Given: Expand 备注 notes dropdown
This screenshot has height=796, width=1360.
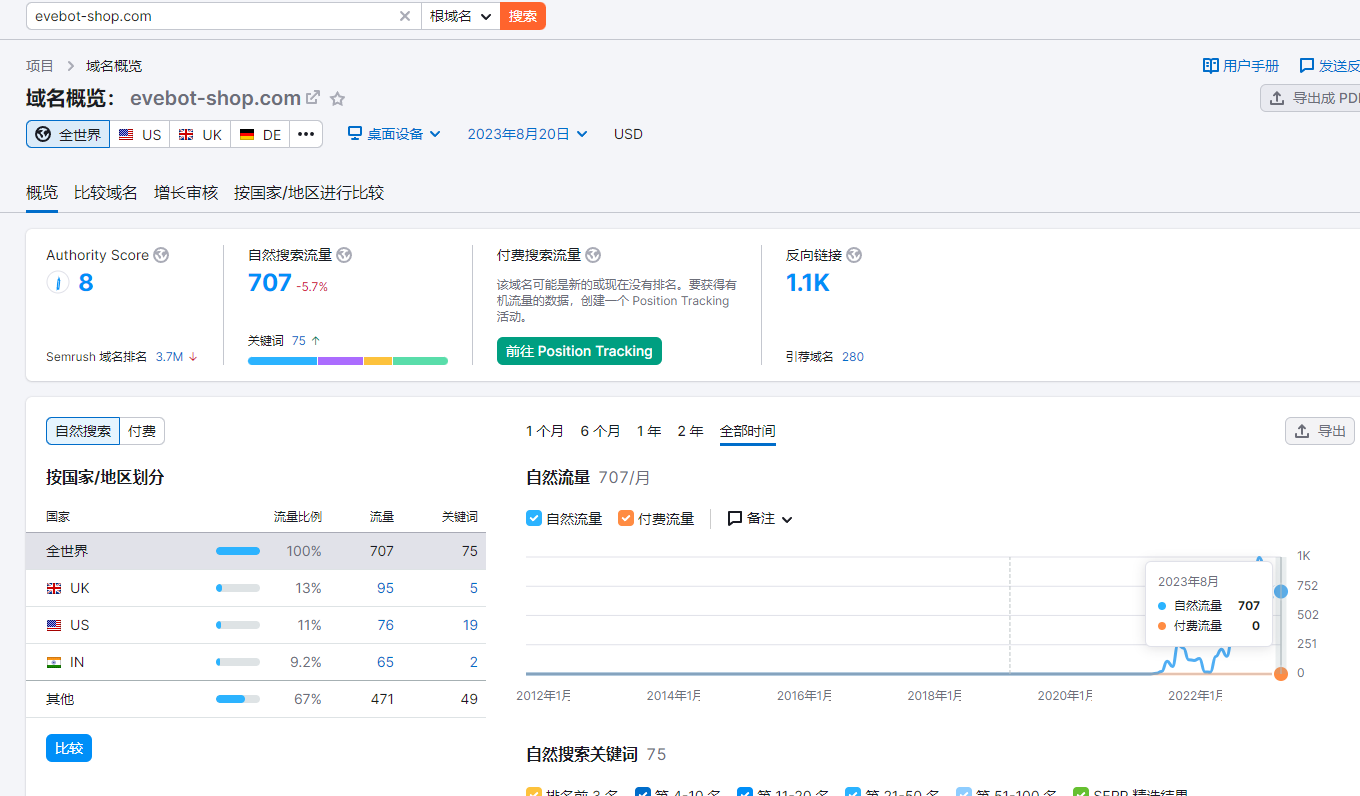Looking at the screenshot, I should click(x=760, y=518).
